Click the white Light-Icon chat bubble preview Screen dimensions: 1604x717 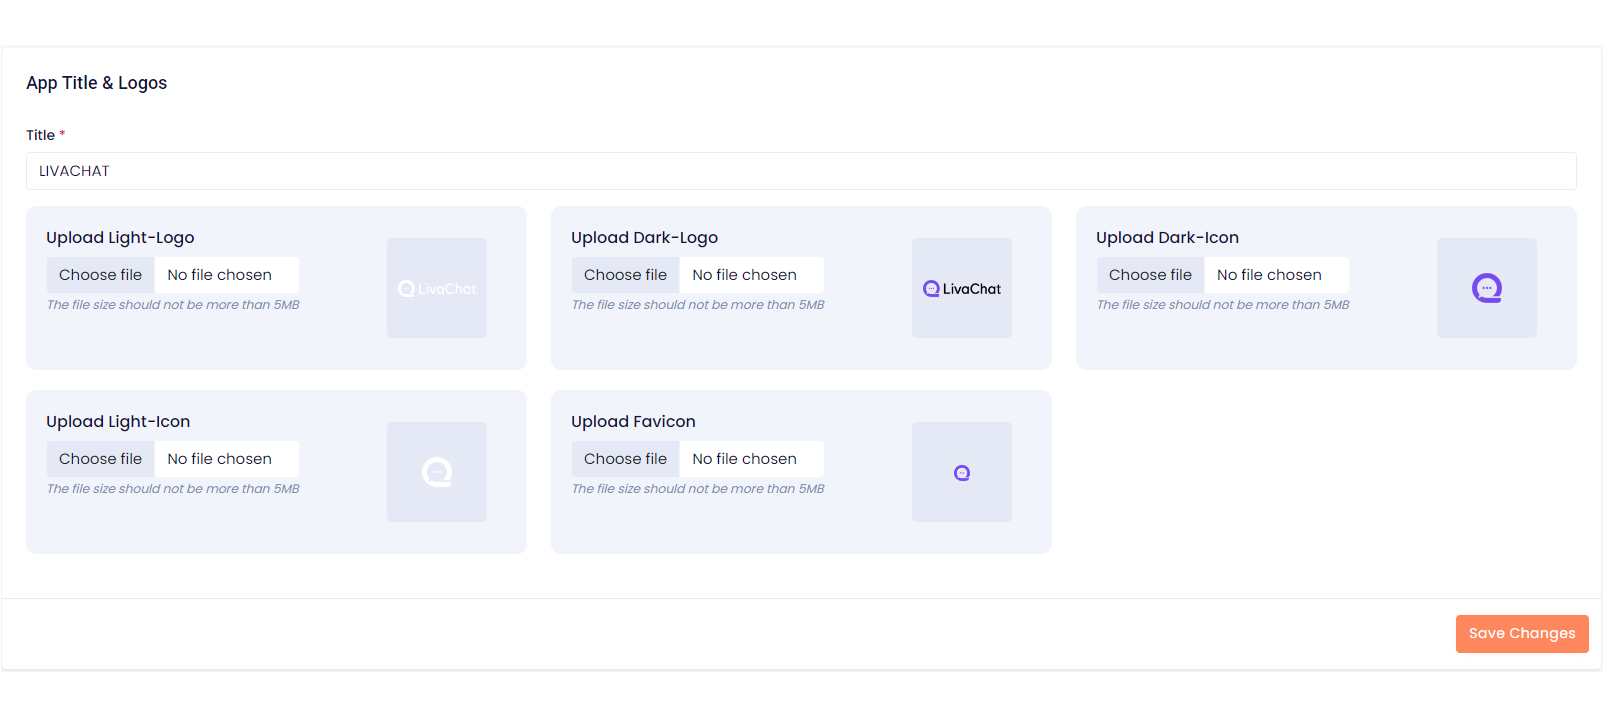coord(437,472)
